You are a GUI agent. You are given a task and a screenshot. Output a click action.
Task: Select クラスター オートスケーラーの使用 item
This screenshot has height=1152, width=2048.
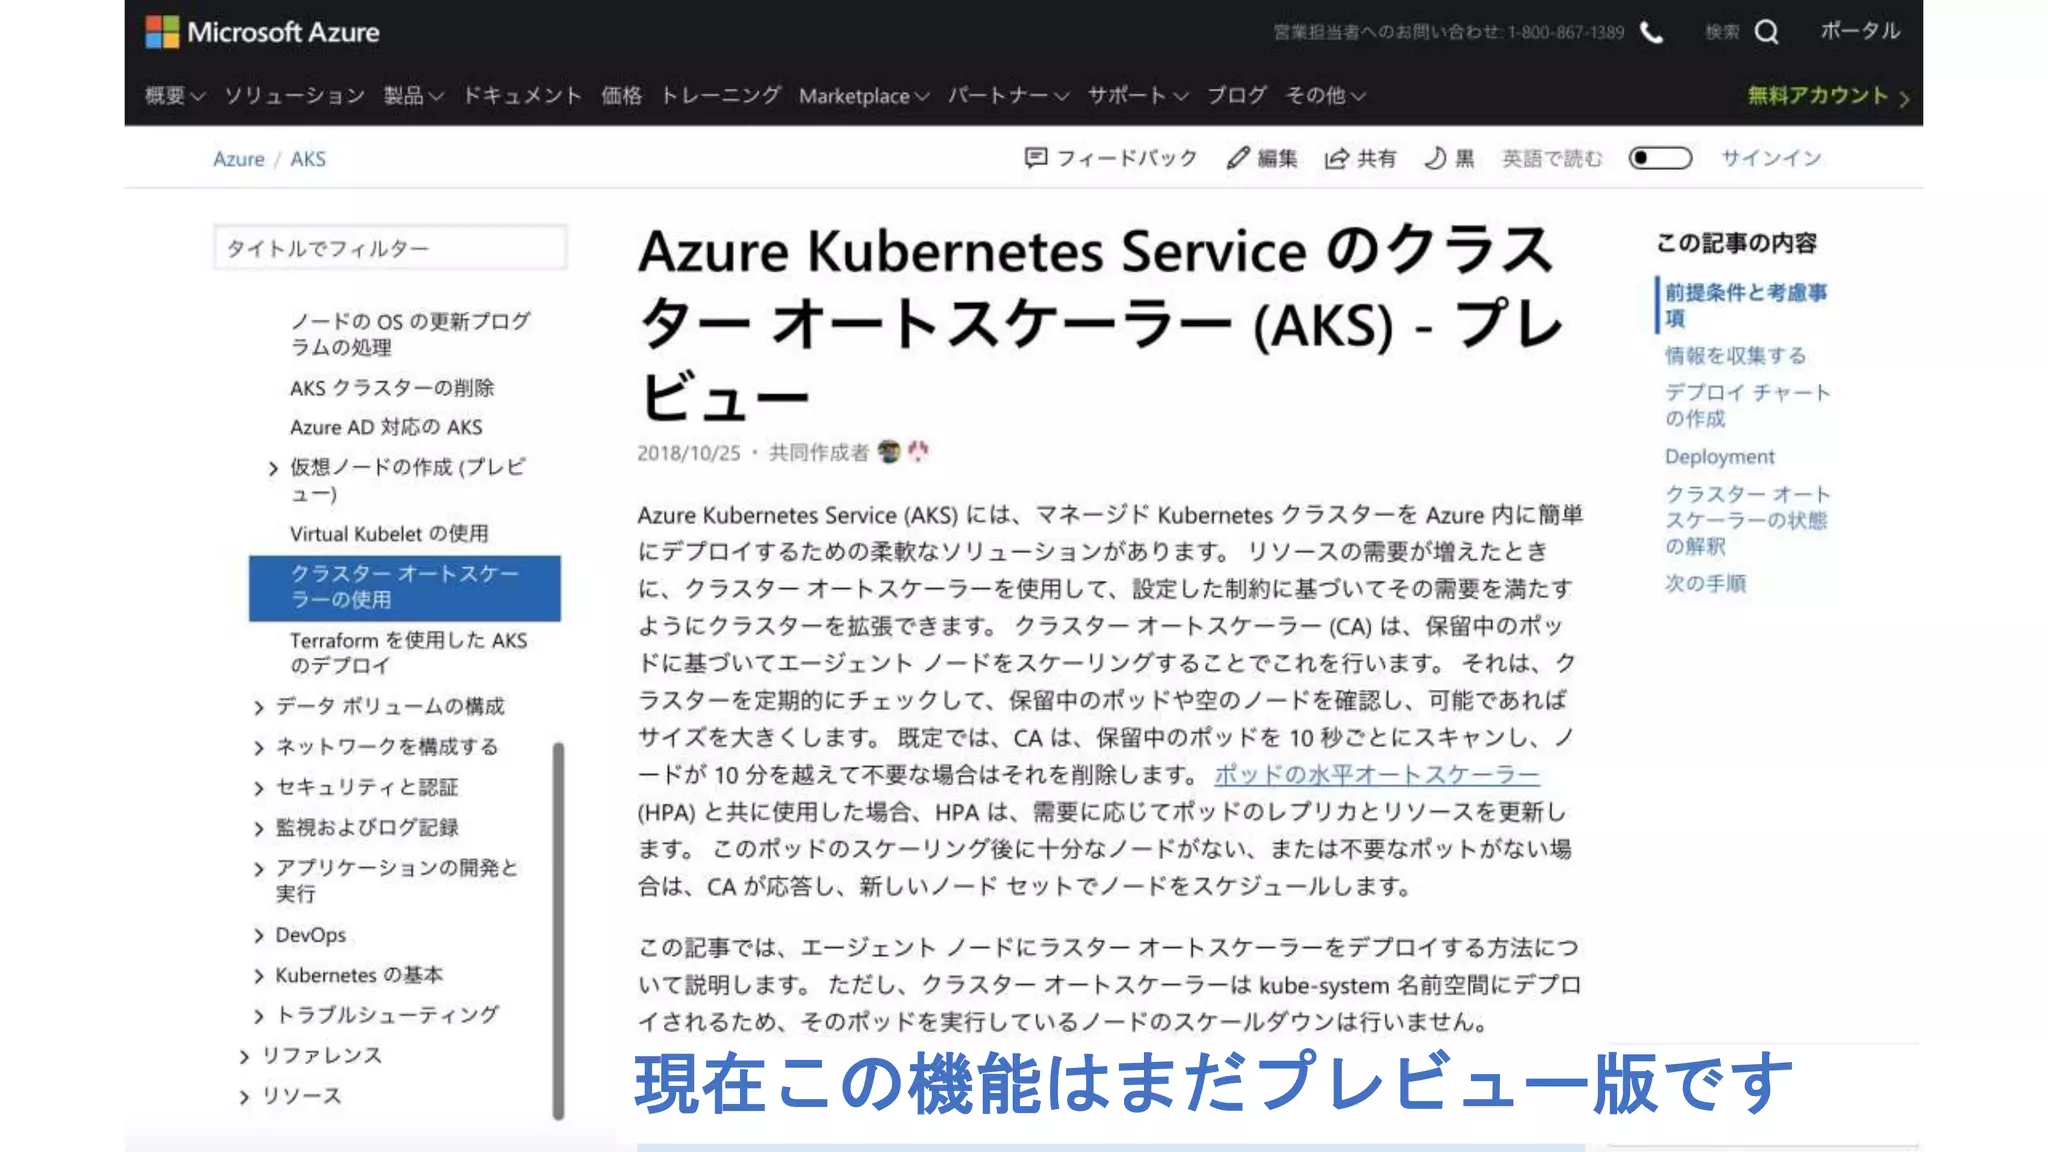pos(404,587)
